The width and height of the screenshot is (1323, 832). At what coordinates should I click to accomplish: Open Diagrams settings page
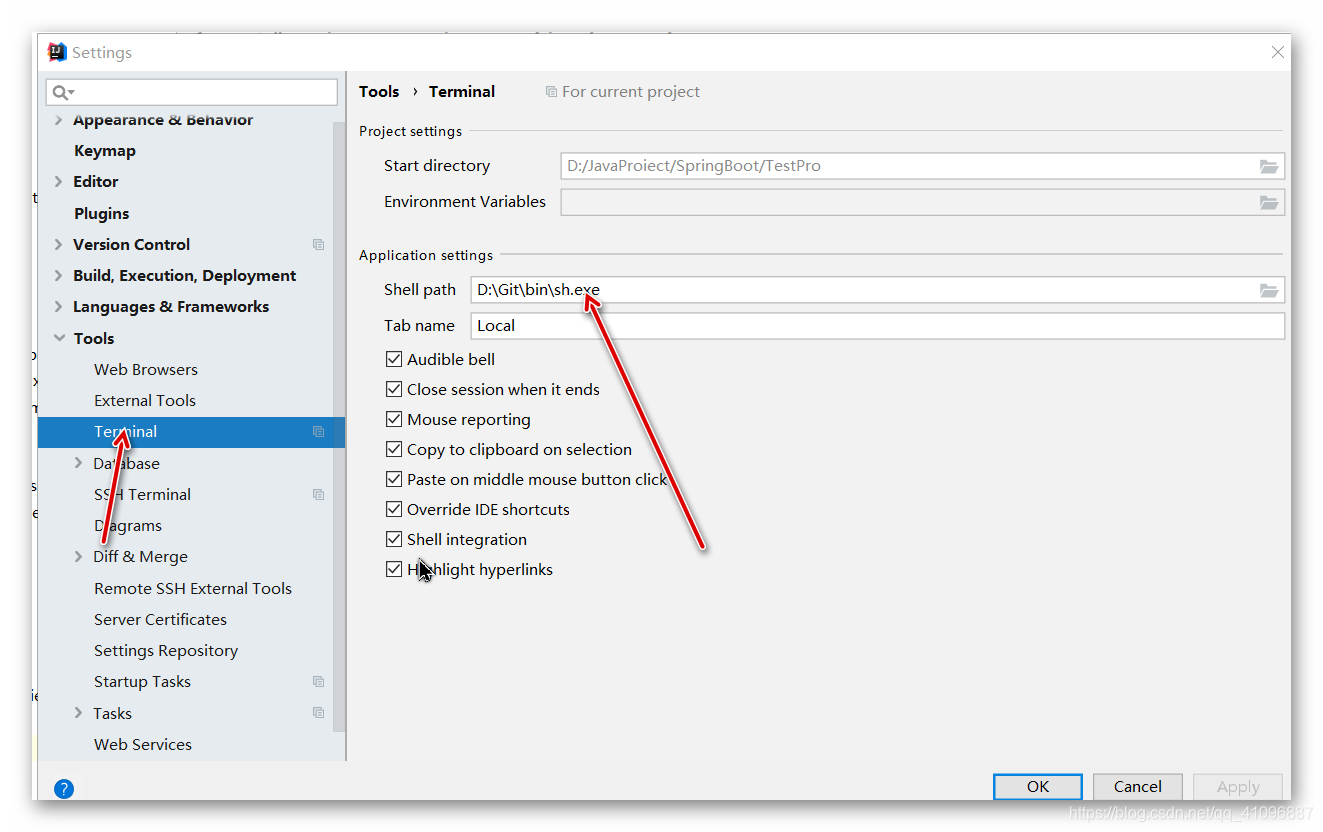pos(128,526)
